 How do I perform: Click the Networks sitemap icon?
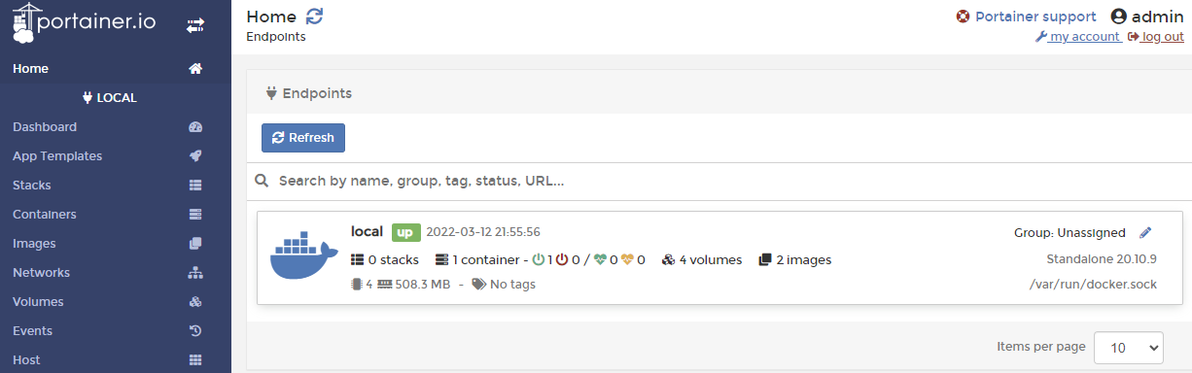click(195, 273)
